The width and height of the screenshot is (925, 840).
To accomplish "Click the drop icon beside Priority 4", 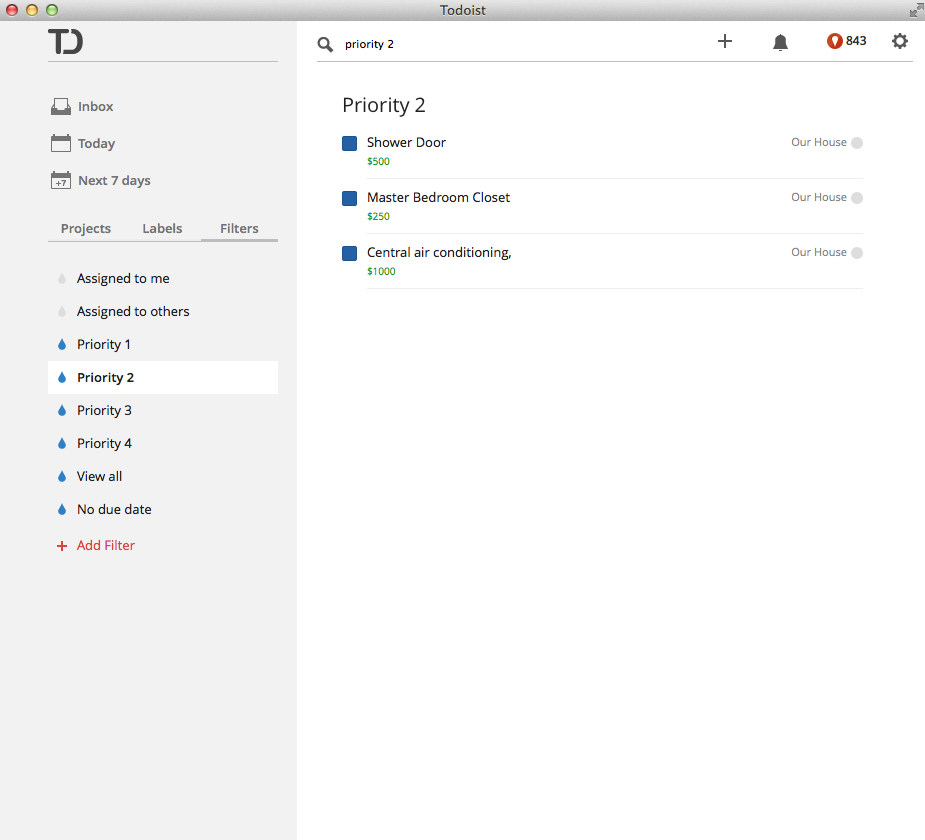I will coord(62,444).
